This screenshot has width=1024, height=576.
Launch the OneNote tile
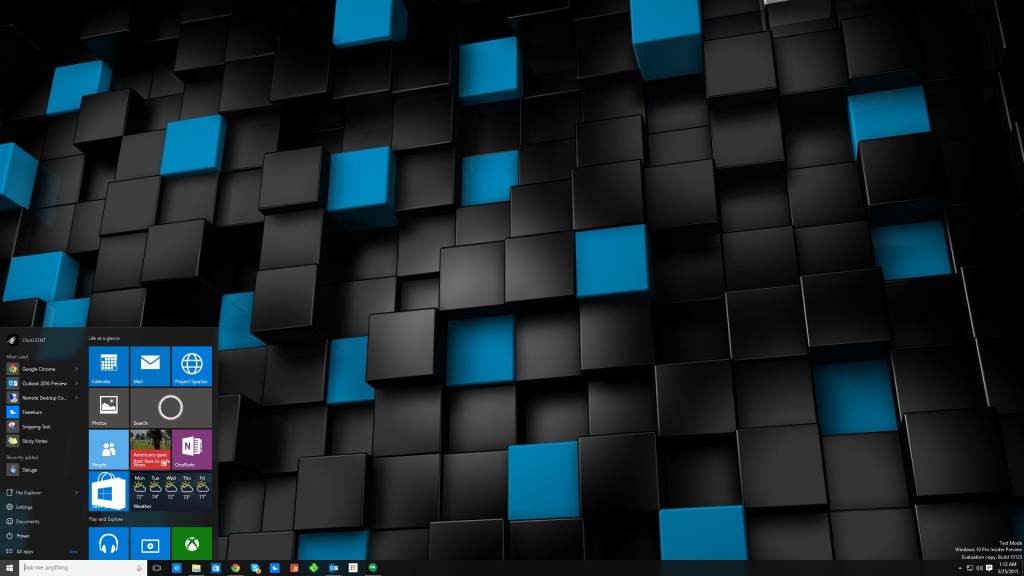[x=192, y=450]
